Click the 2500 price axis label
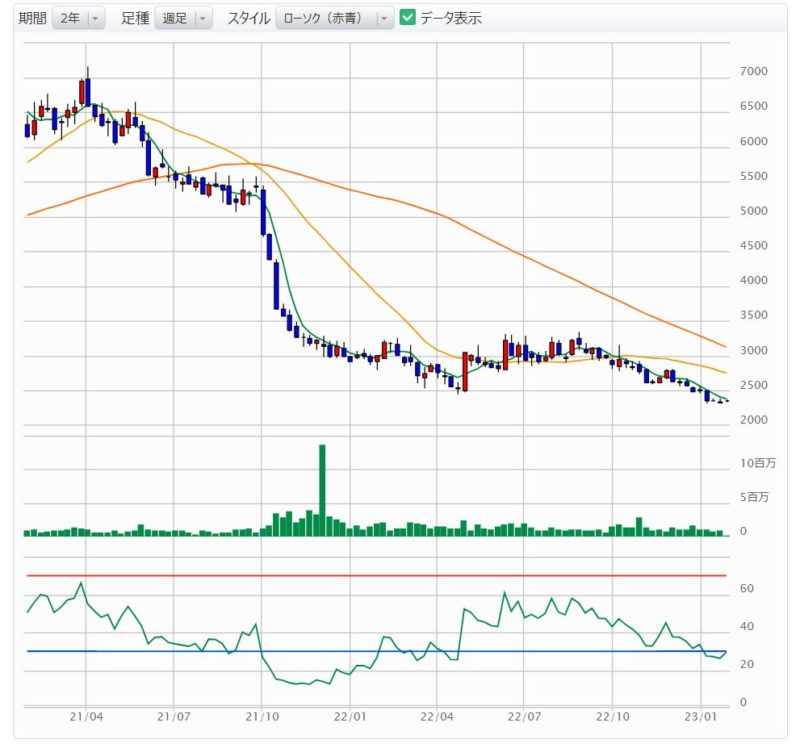The image size is (800, 752). pyautogui.click(x=754, y=385)
